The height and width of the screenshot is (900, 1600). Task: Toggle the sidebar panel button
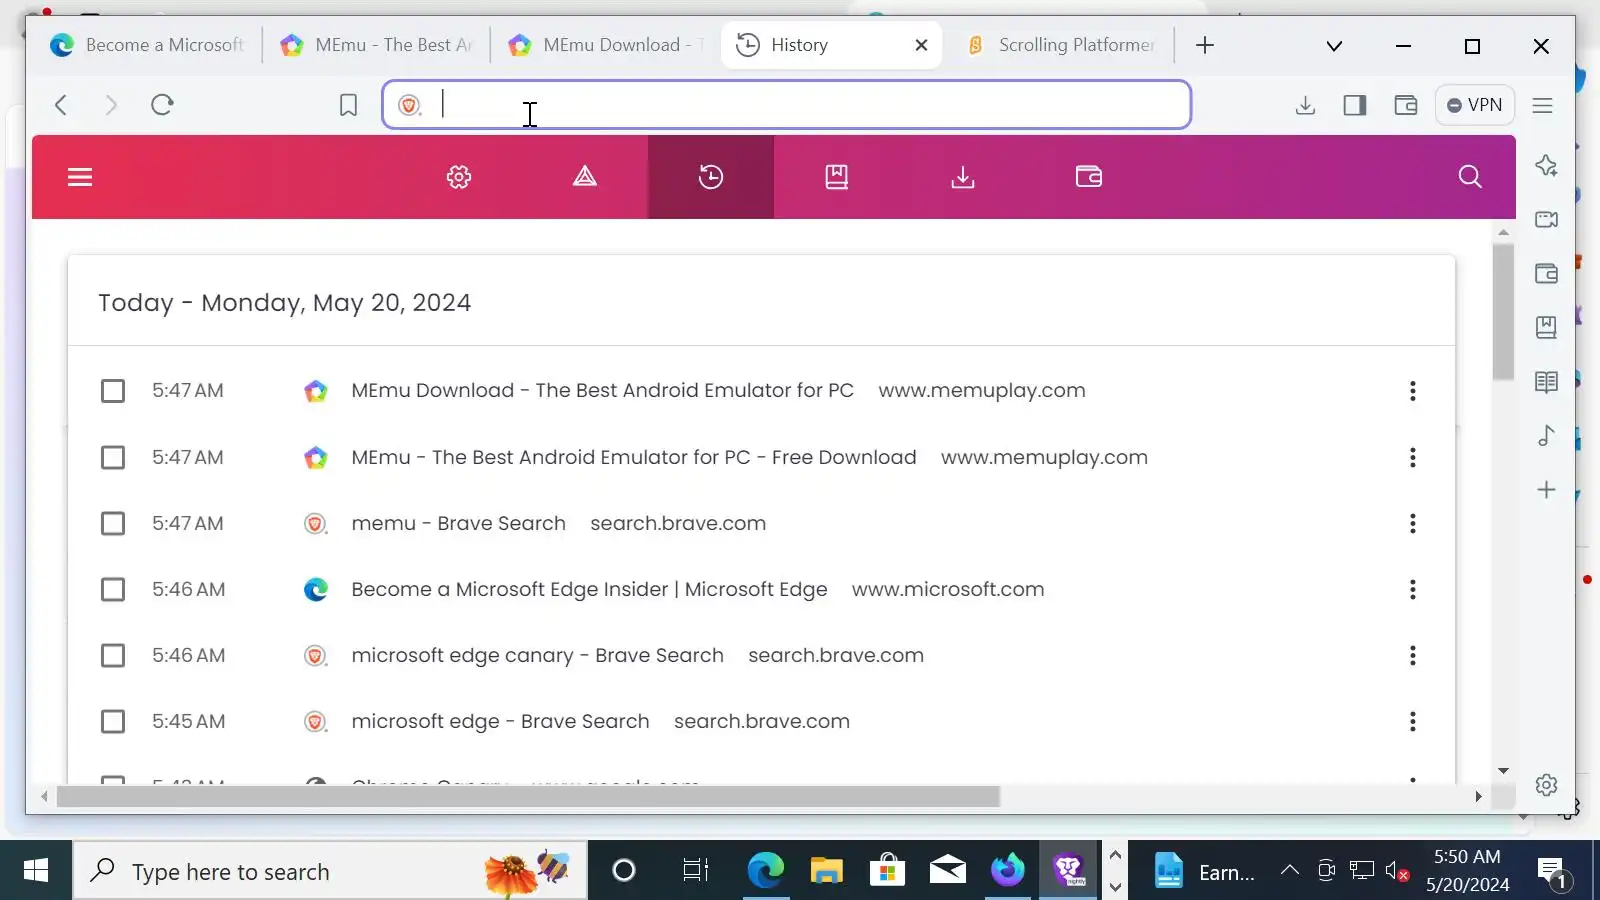pyautogui.click(x=1355, y=105)
